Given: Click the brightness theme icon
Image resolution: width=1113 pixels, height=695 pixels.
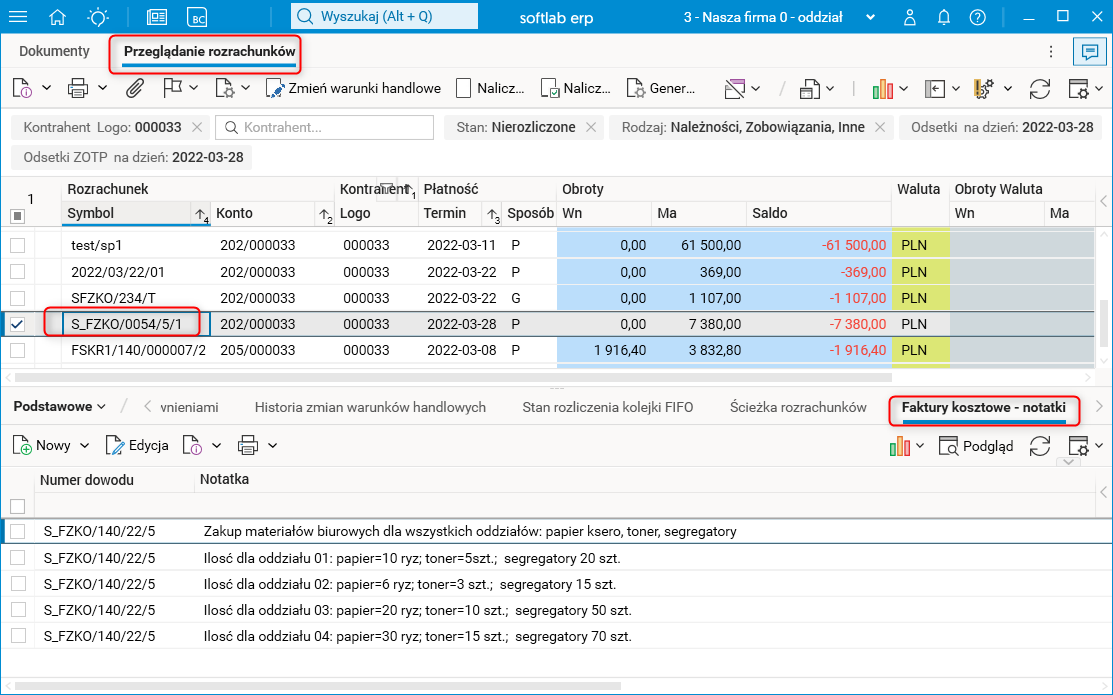Looking at the screenshot, I should click(99, 17).
